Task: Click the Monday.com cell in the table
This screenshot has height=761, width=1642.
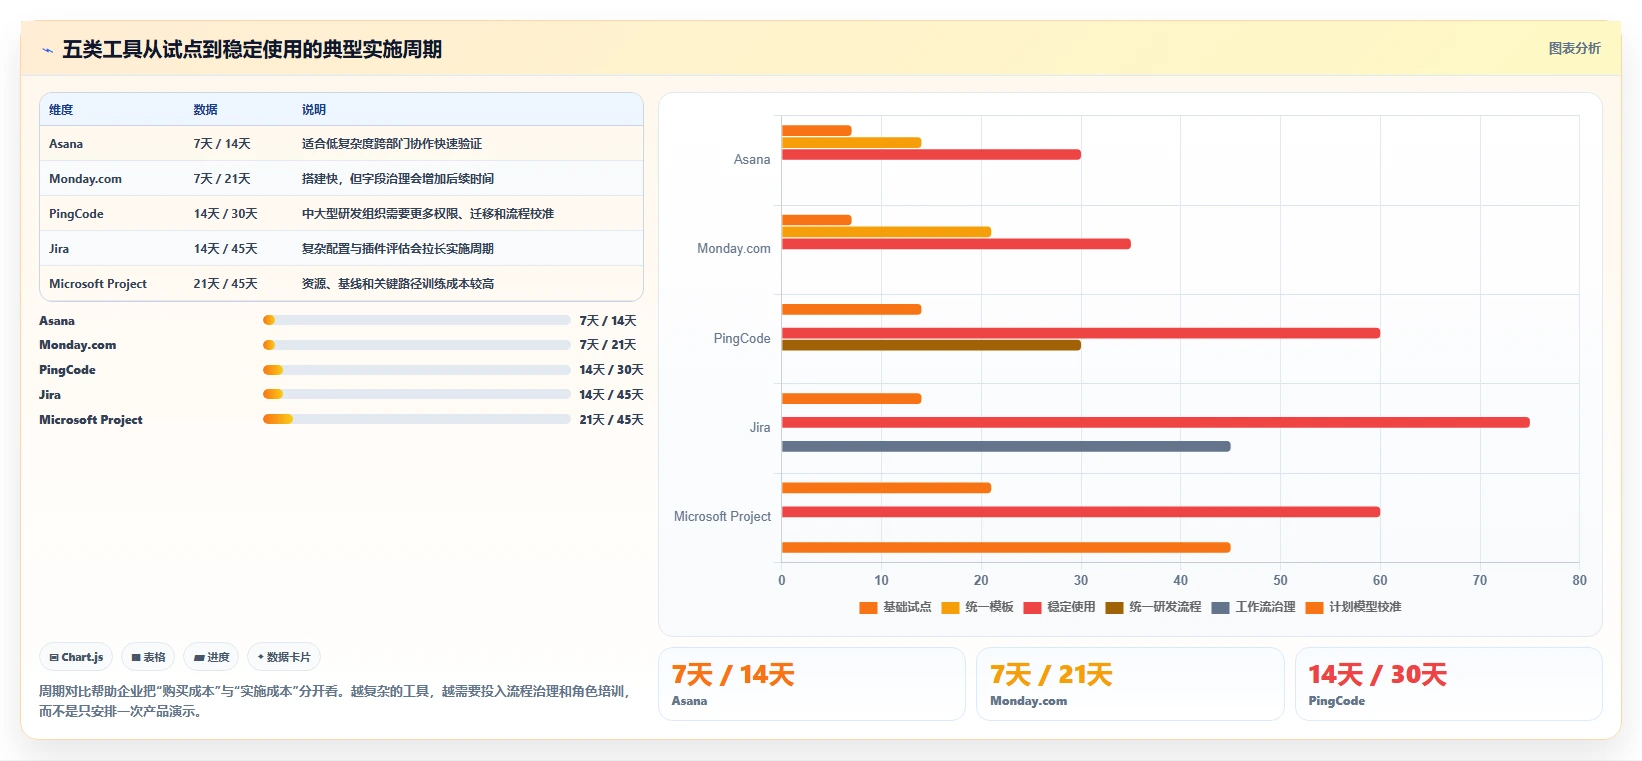Action: [85, 179]
